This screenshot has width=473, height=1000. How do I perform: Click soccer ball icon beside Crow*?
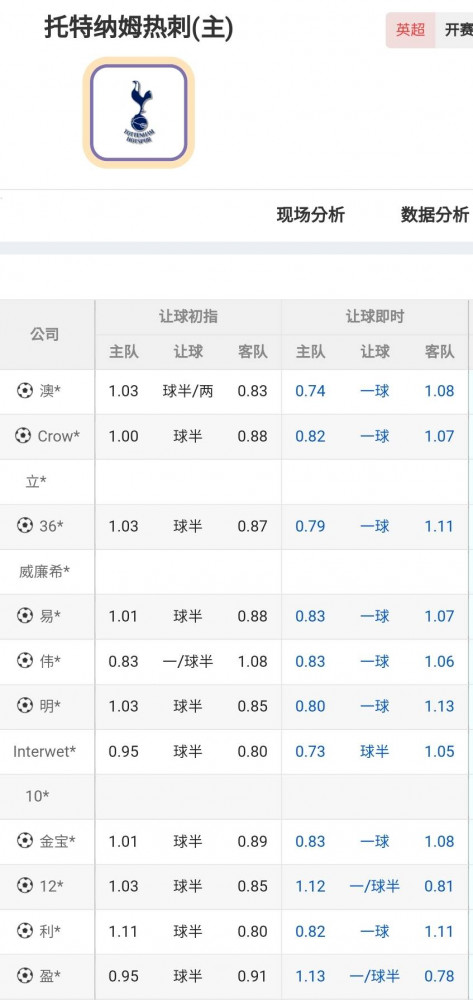point(22,436)
